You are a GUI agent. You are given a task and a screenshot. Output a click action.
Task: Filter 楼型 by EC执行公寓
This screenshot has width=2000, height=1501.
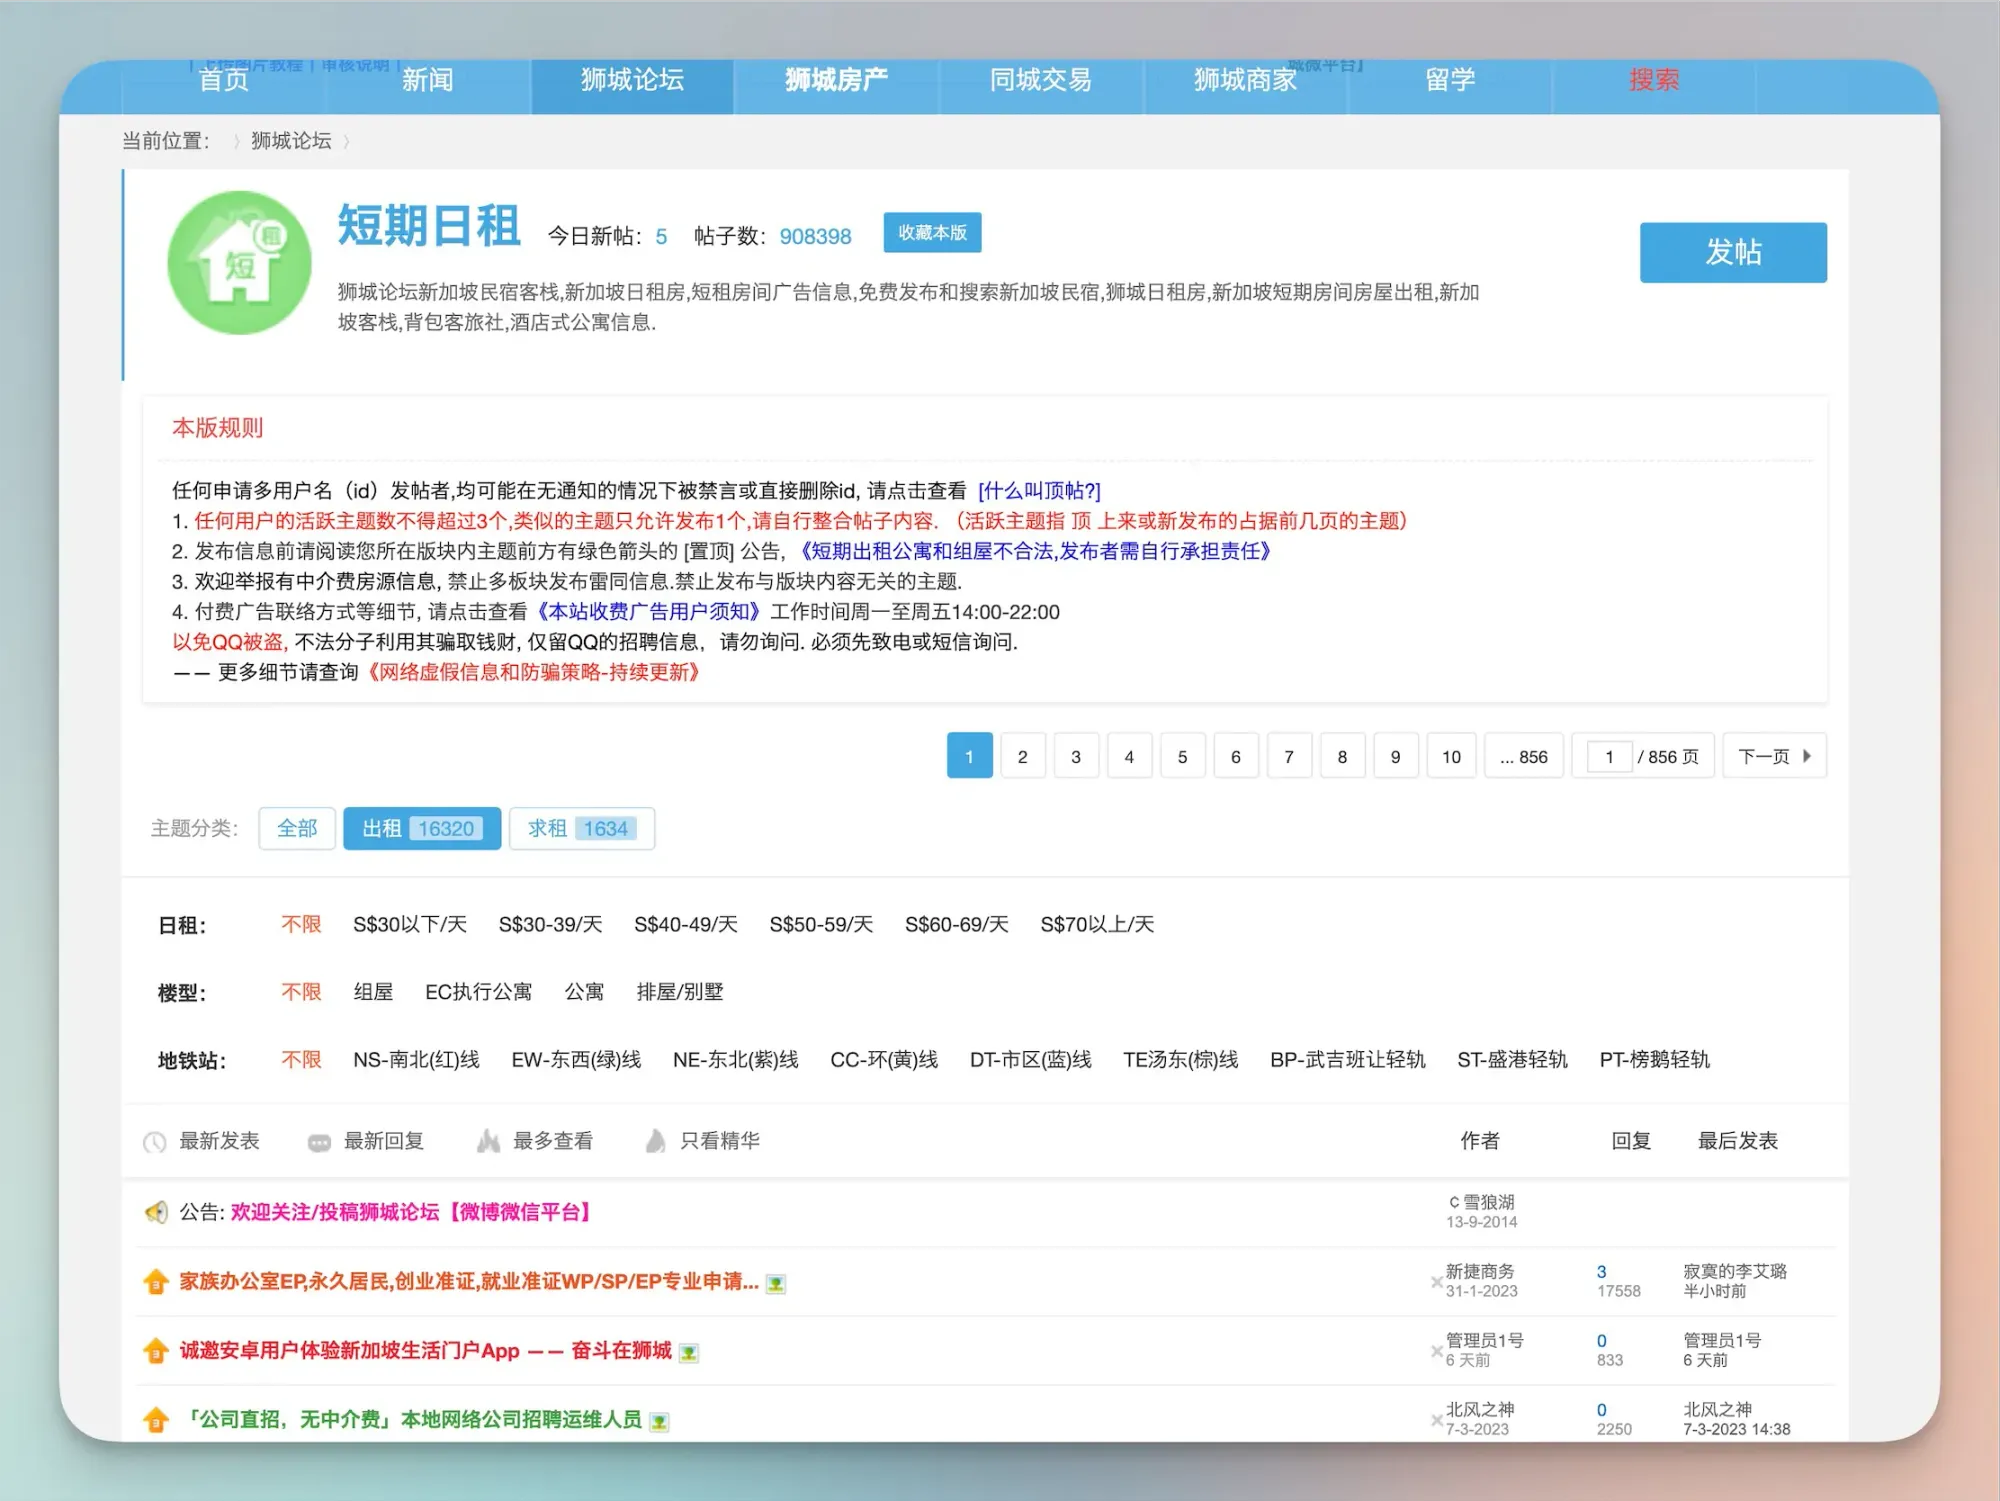479,992
